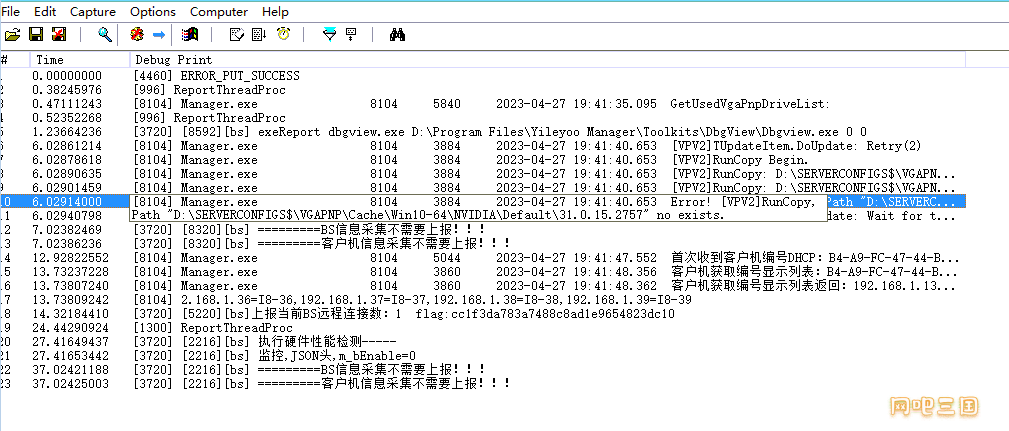
Task: Select the 执行硬件性能检测 log row
Action: 483,342
